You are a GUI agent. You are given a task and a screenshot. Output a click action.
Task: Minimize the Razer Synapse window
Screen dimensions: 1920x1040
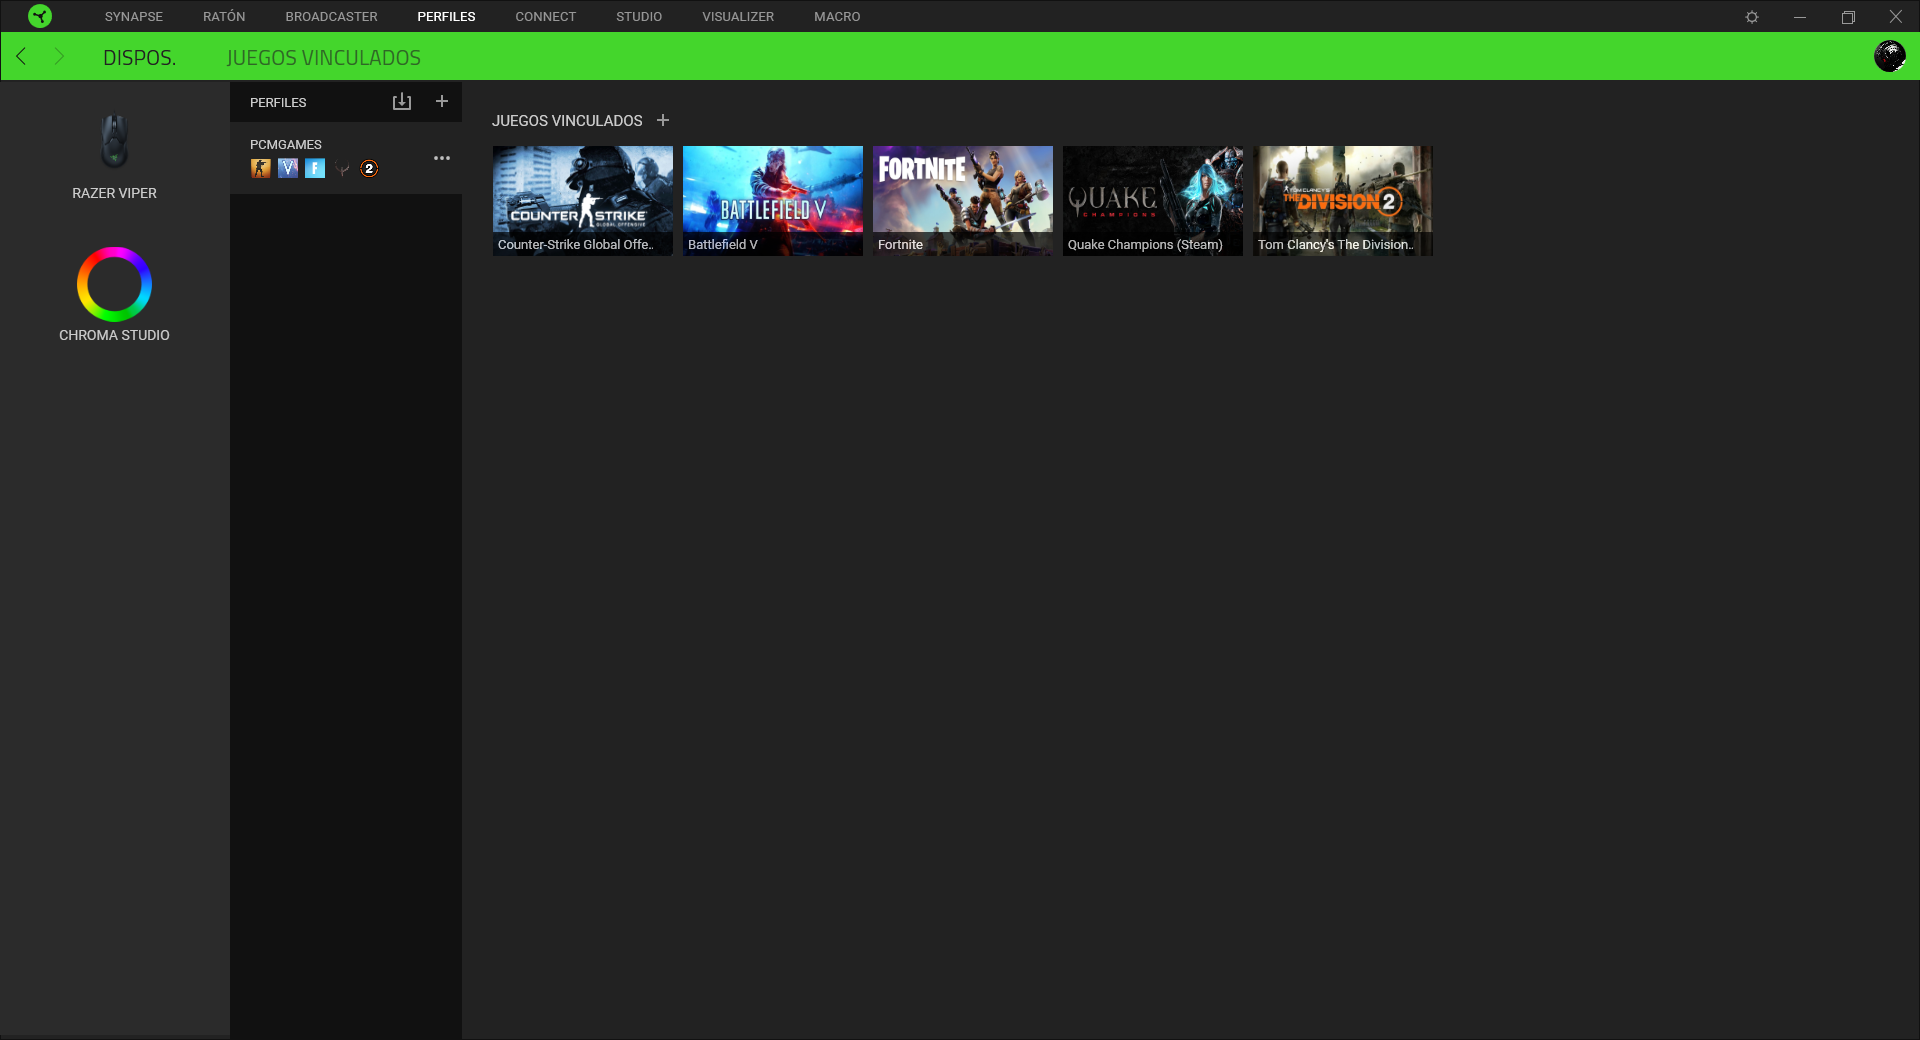[x=1800, y=17]
